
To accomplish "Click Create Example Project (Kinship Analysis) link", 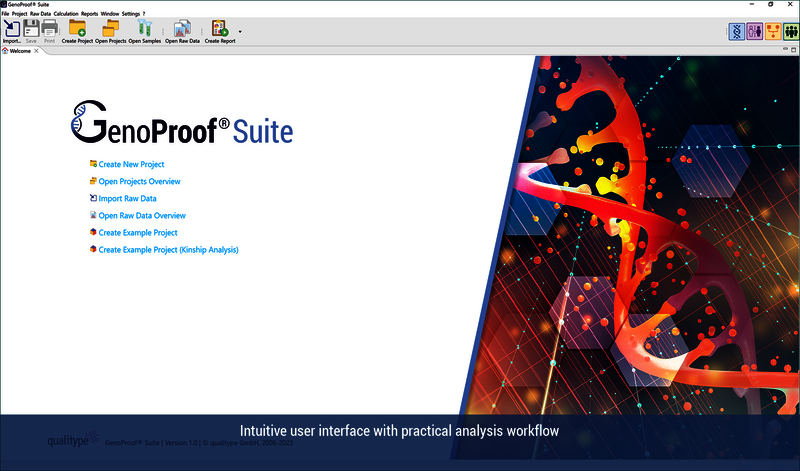I will point(168,250).
